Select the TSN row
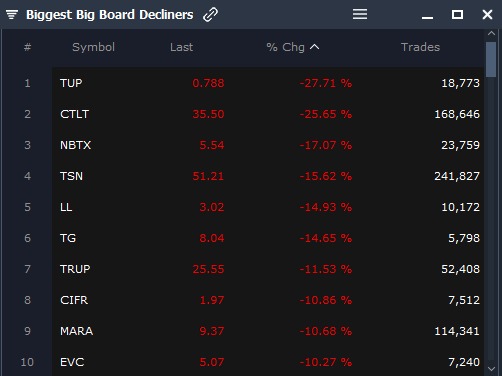 [268, 176]
